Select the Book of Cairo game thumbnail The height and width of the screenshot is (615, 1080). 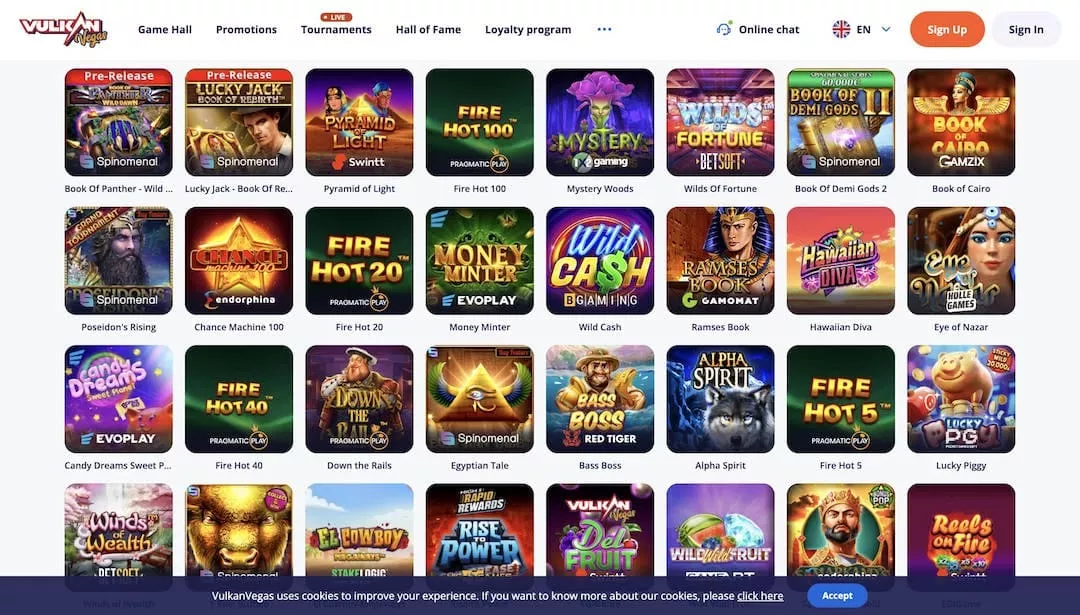(961, 122)
